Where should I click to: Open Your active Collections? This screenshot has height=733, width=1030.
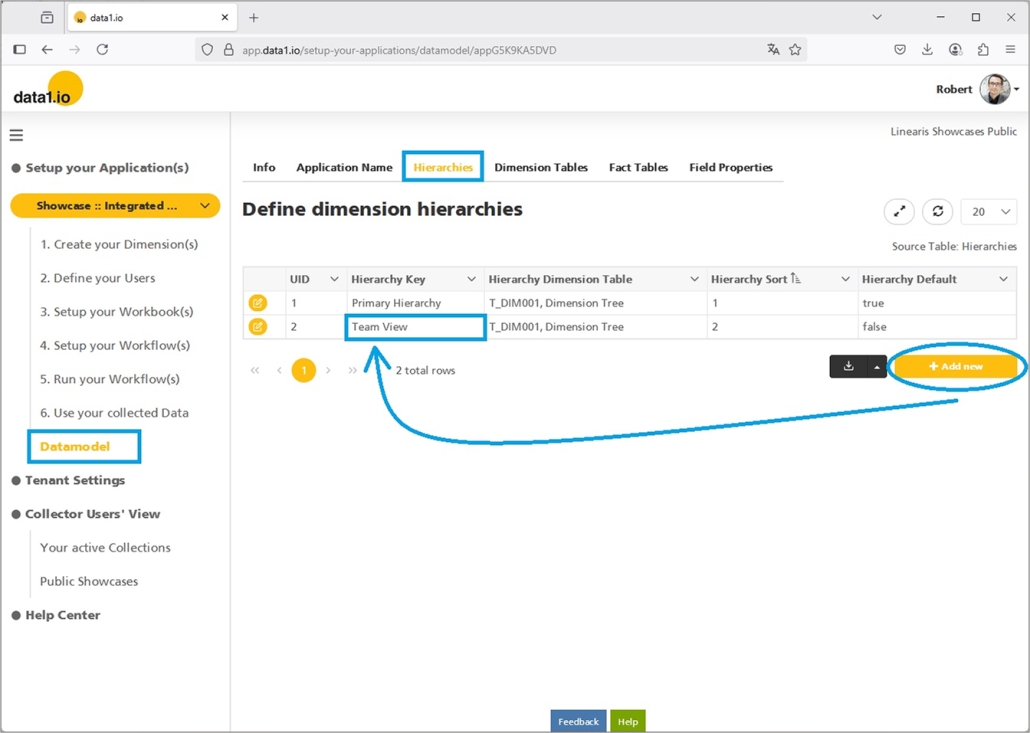[105, 548]
